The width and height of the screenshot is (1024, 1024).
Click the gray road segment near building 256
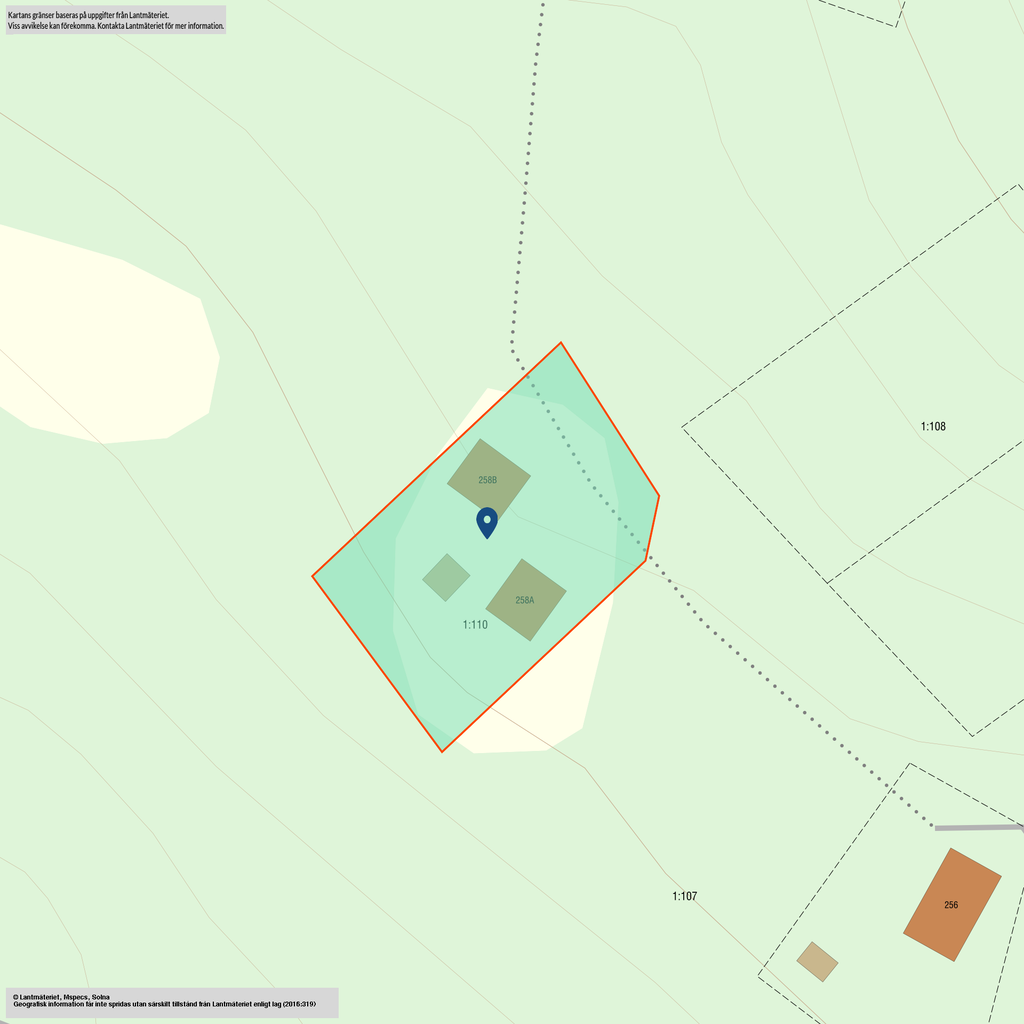pyautogui.click(x=977, y=827)
